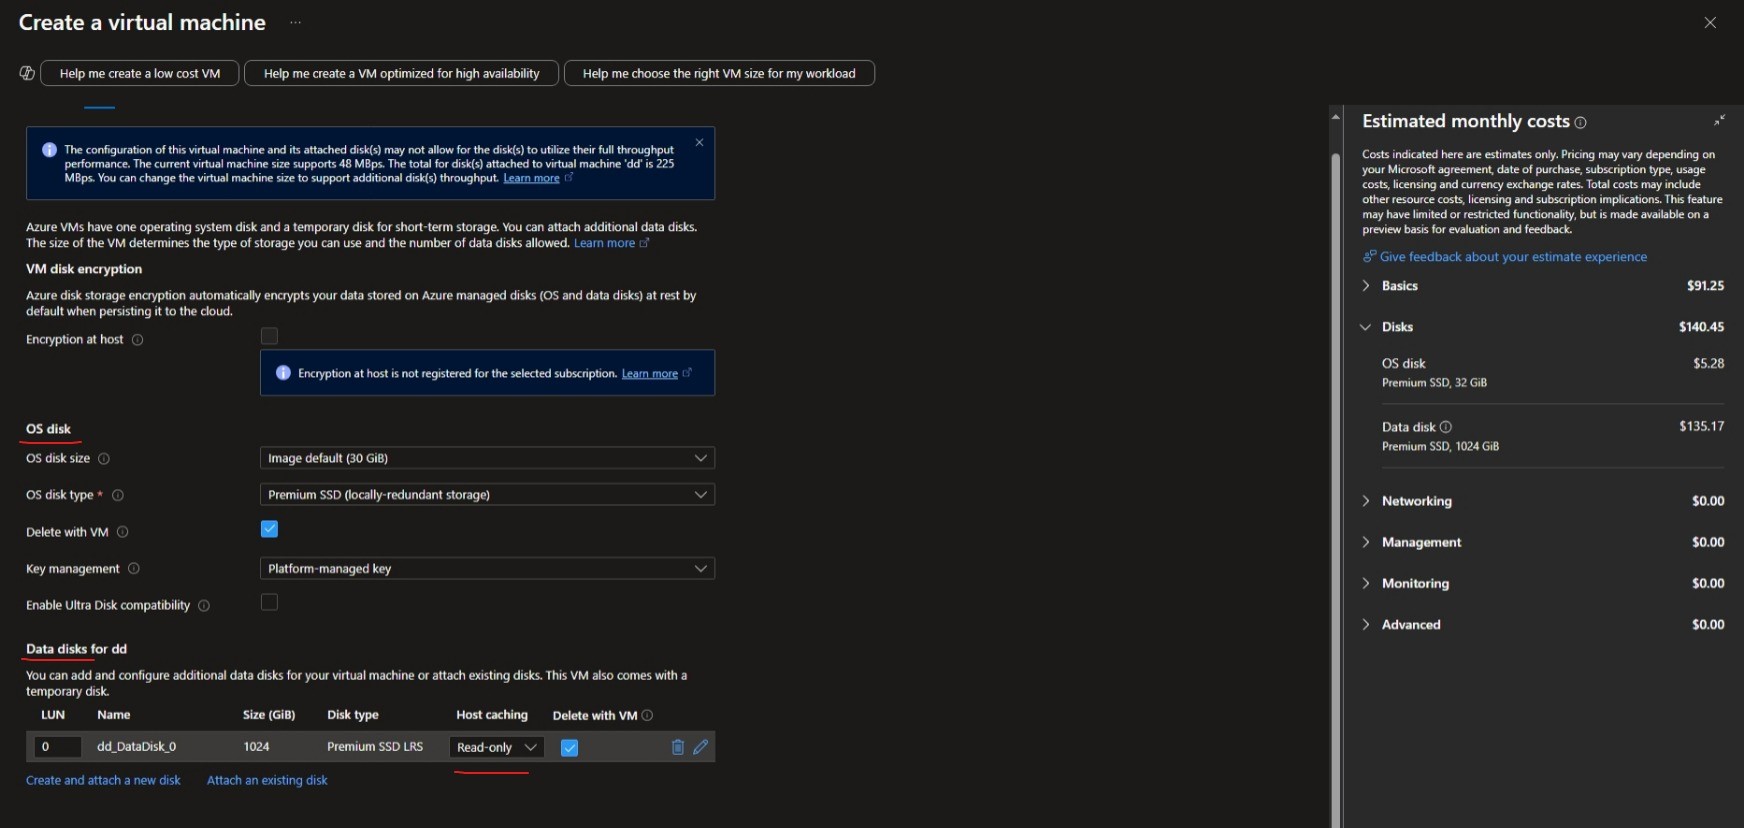Click the info icon in the encryption not registered notice
The height and width of the screenshot is (828, 1744).
point(283,373)
